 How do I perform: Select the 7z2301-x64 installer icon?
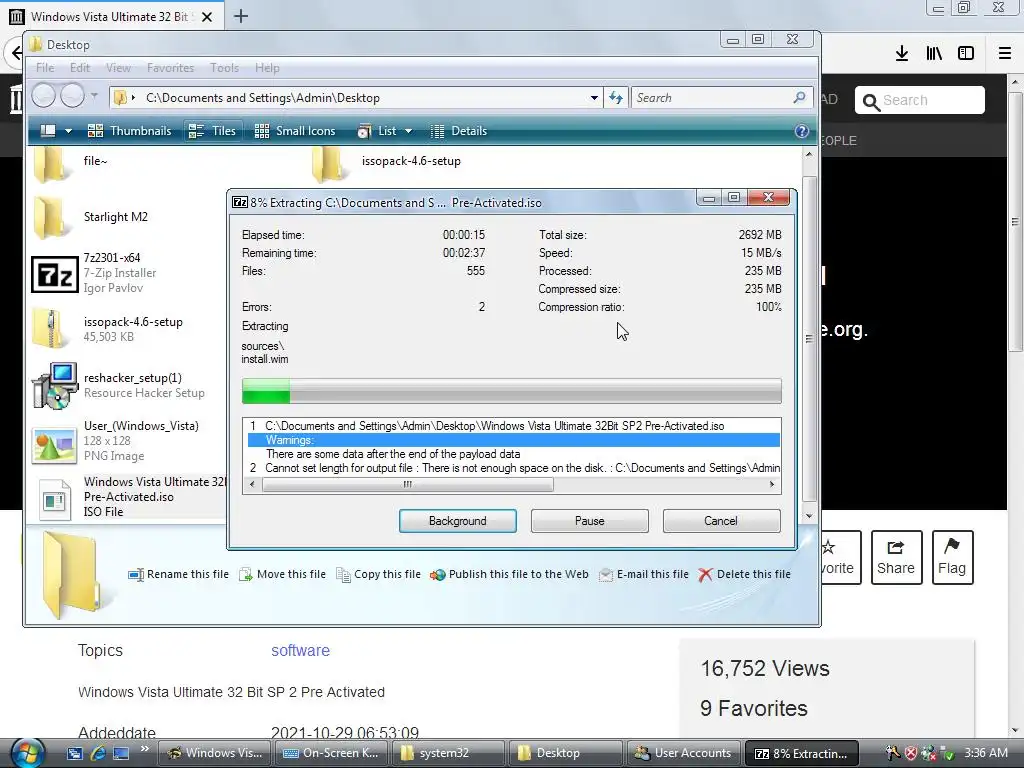[55, 274]
